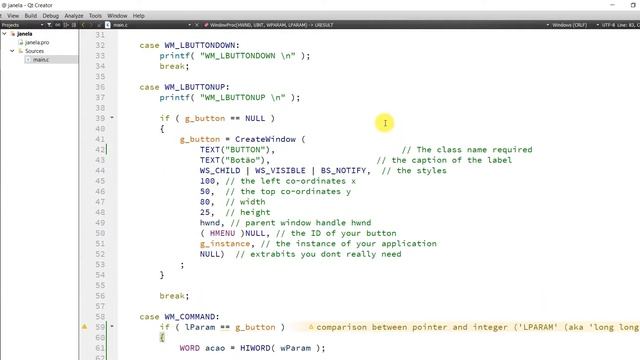The height and width of the screenshot is (360, 640).
Task: Close the main.c document with X
Action: tap(197, 25)
